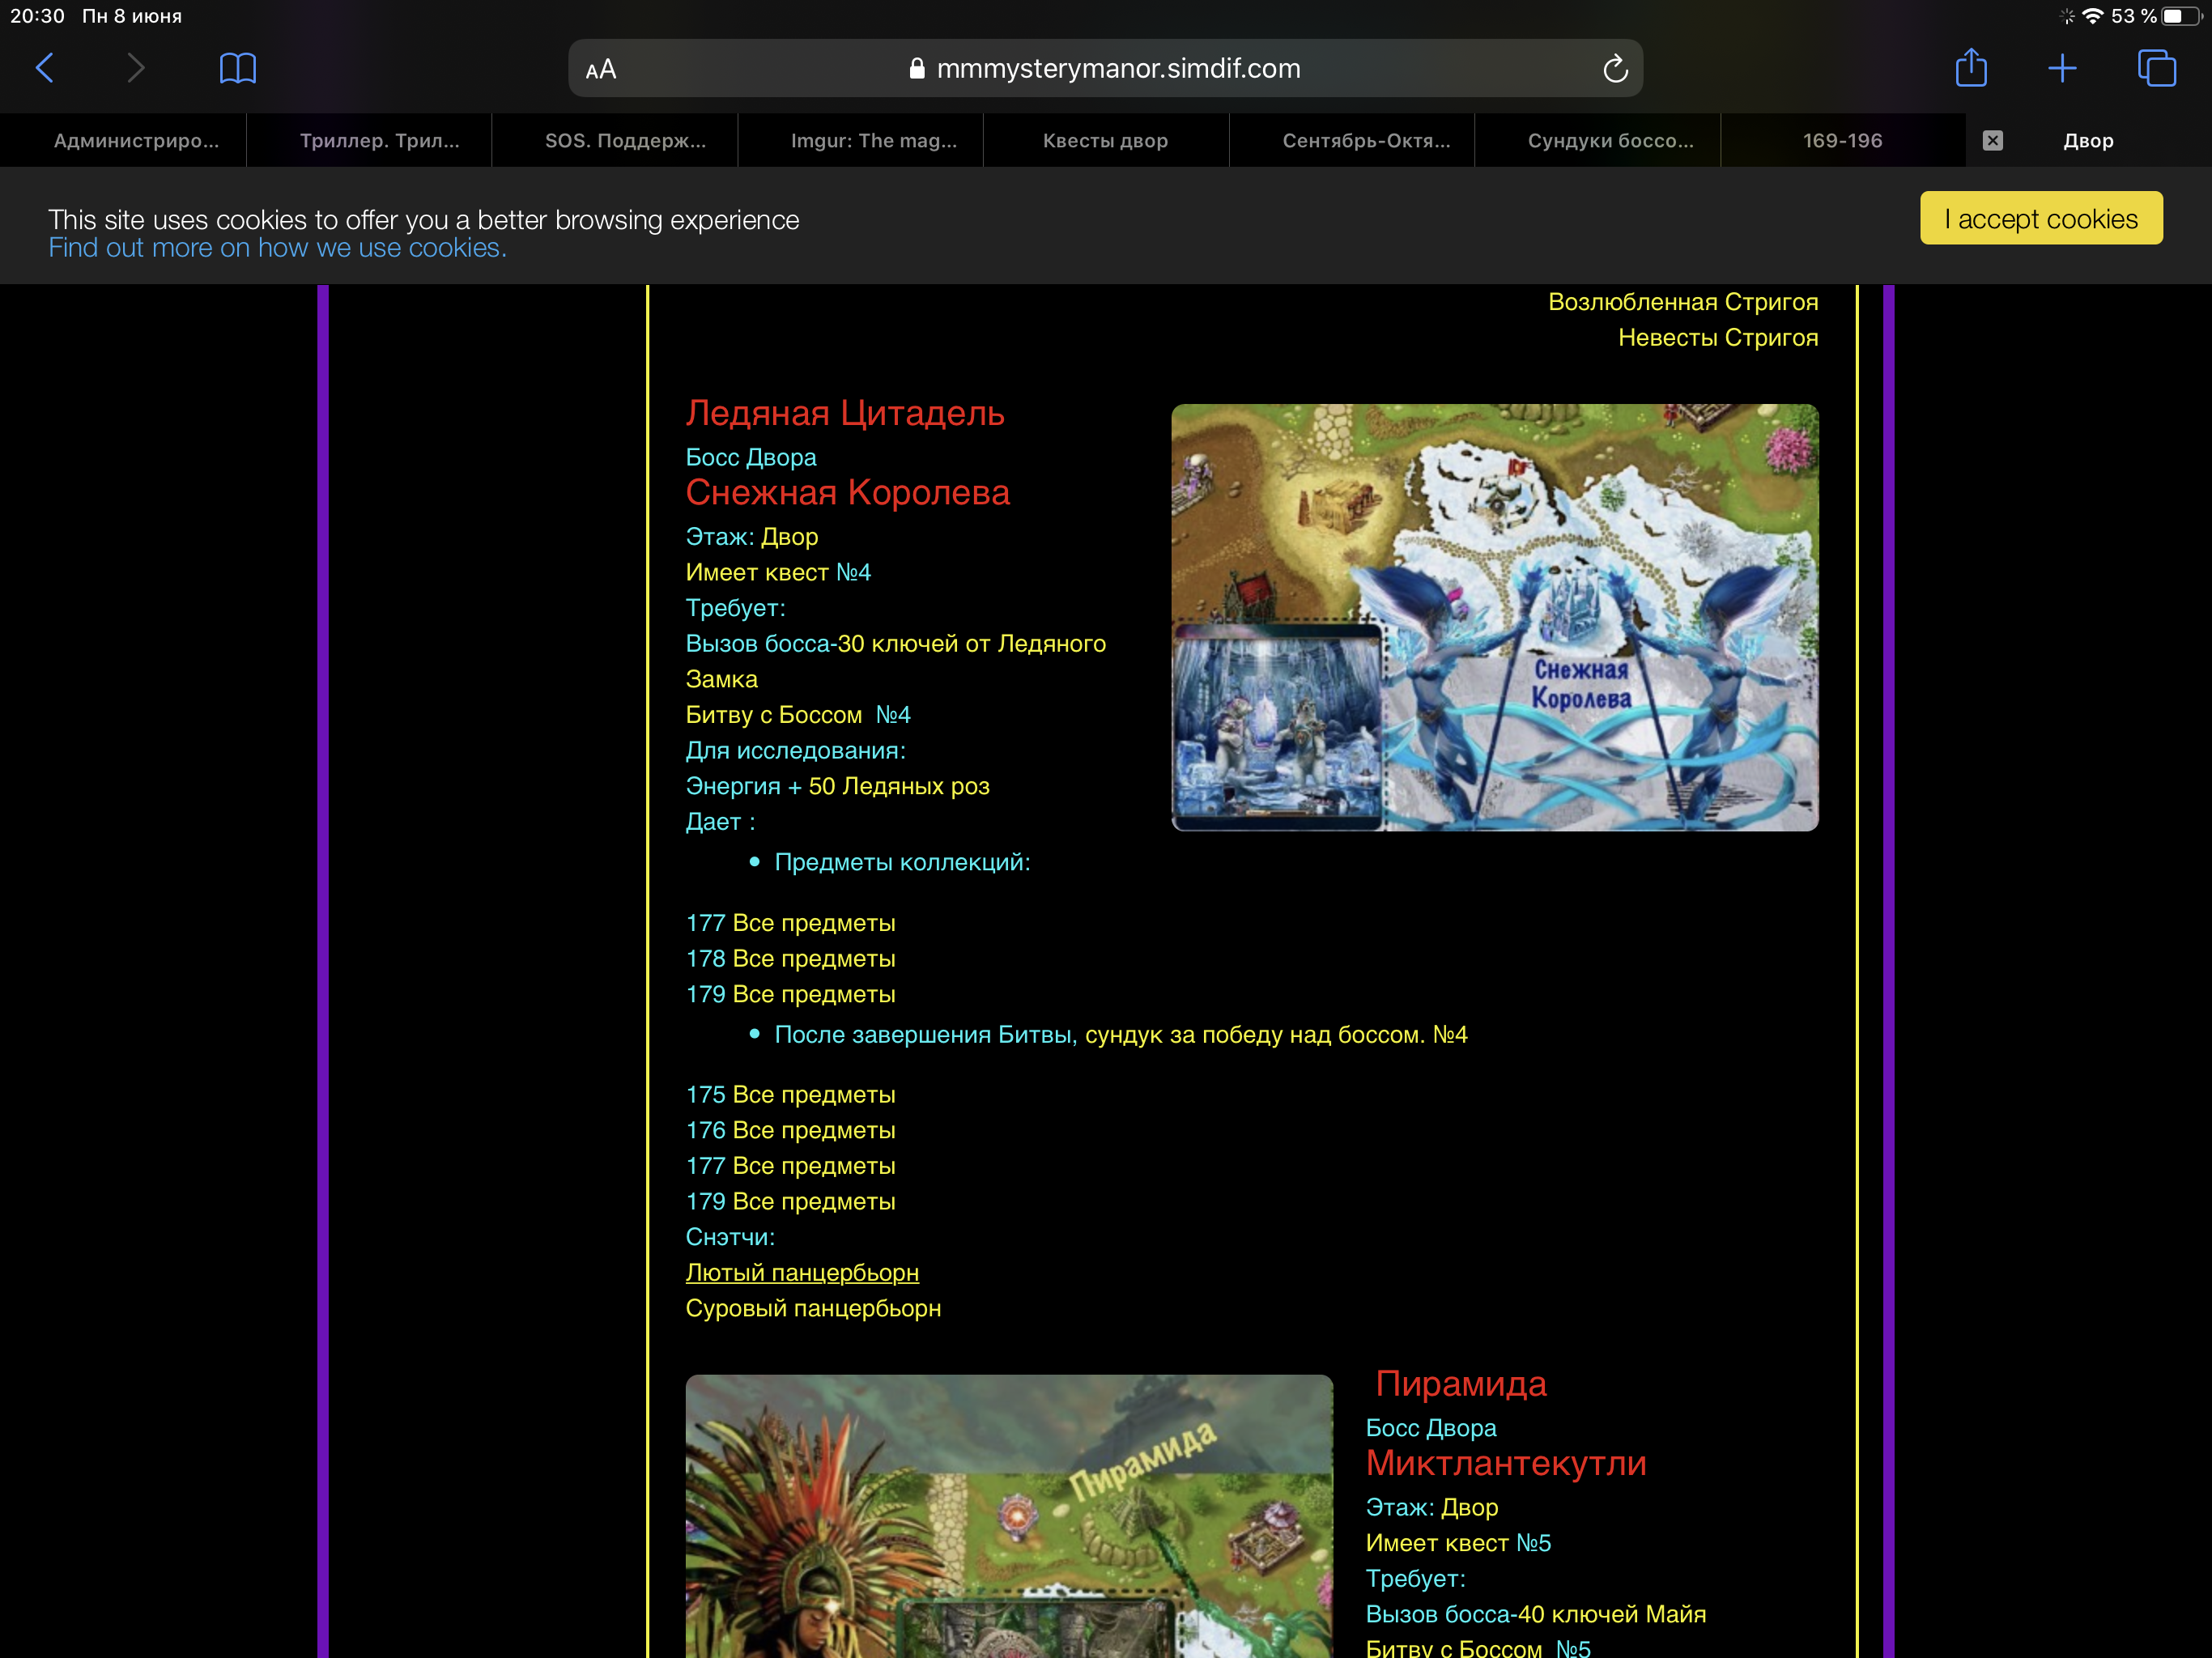This screenshot has width=2212, height=1658.
Task: Click first 177 Все предметы line
Action: pos(790,923)
